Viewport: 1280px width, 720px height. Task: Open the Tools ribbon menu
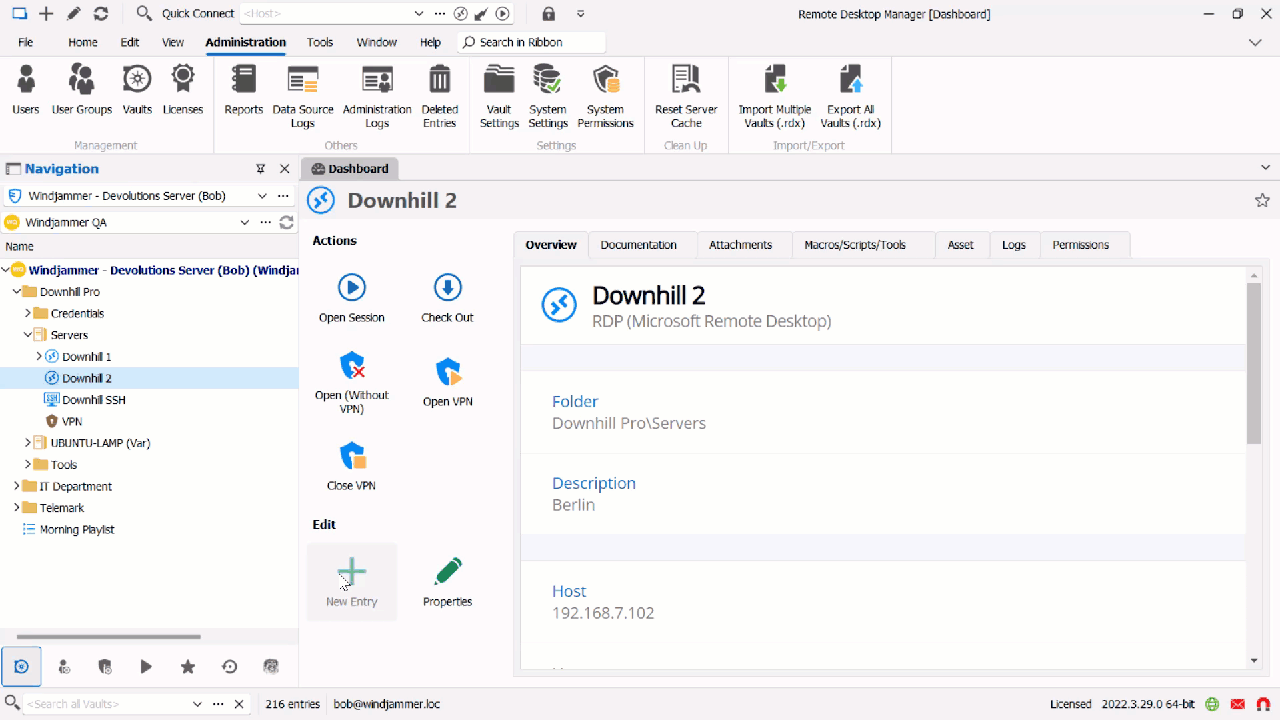click(320, 42)
